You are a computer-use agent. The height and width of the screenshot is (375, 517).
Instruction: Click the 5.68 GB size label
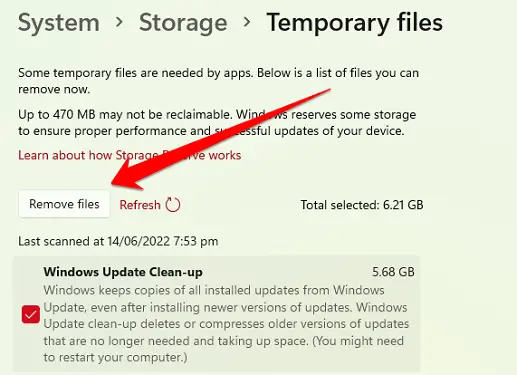[393, 272]
